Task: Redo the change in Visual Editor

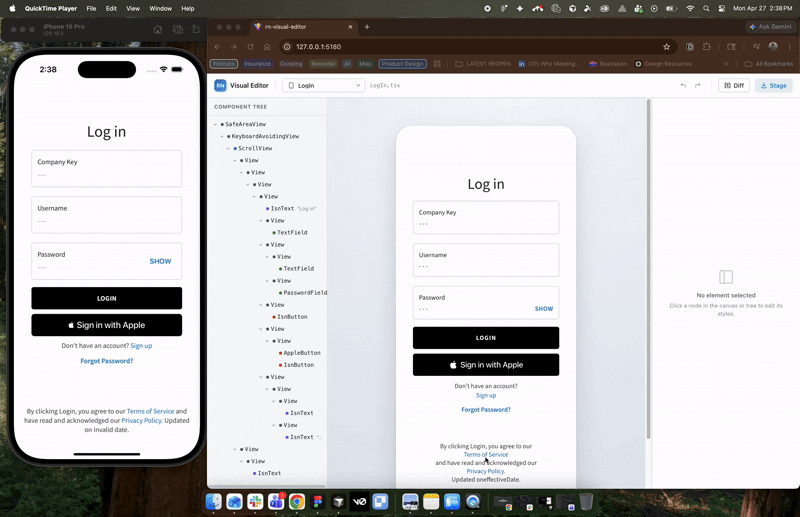Action: (x=697, y=86)
